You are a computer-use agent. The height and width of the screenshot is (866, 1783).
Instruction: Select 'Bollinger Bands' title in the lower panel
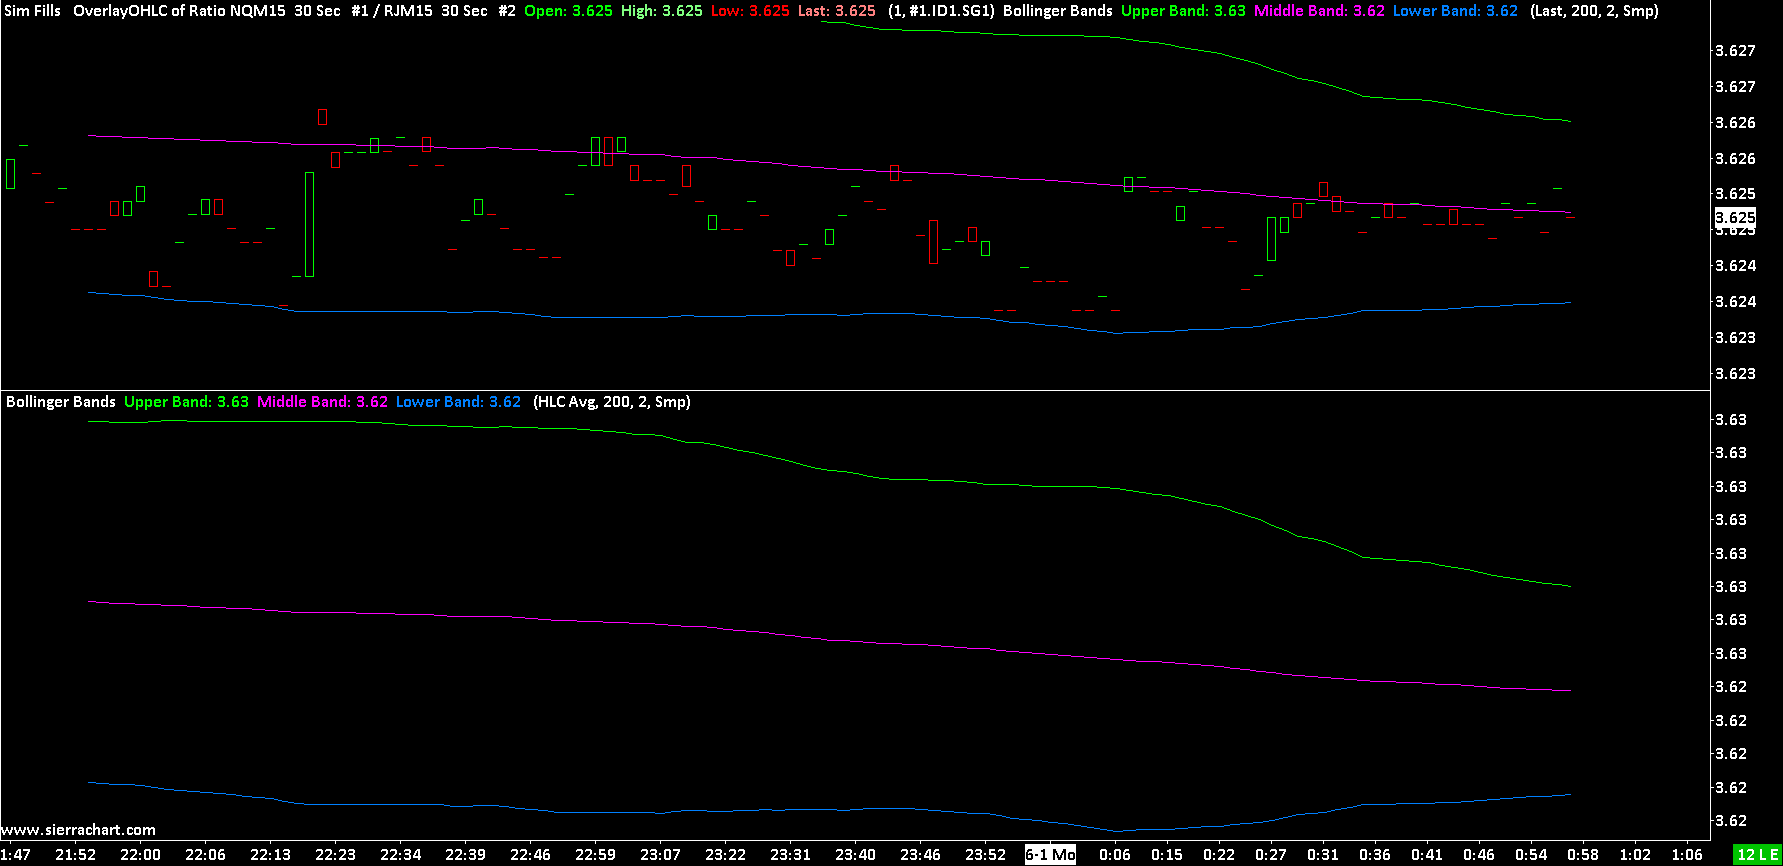click(x=61, y=402)
